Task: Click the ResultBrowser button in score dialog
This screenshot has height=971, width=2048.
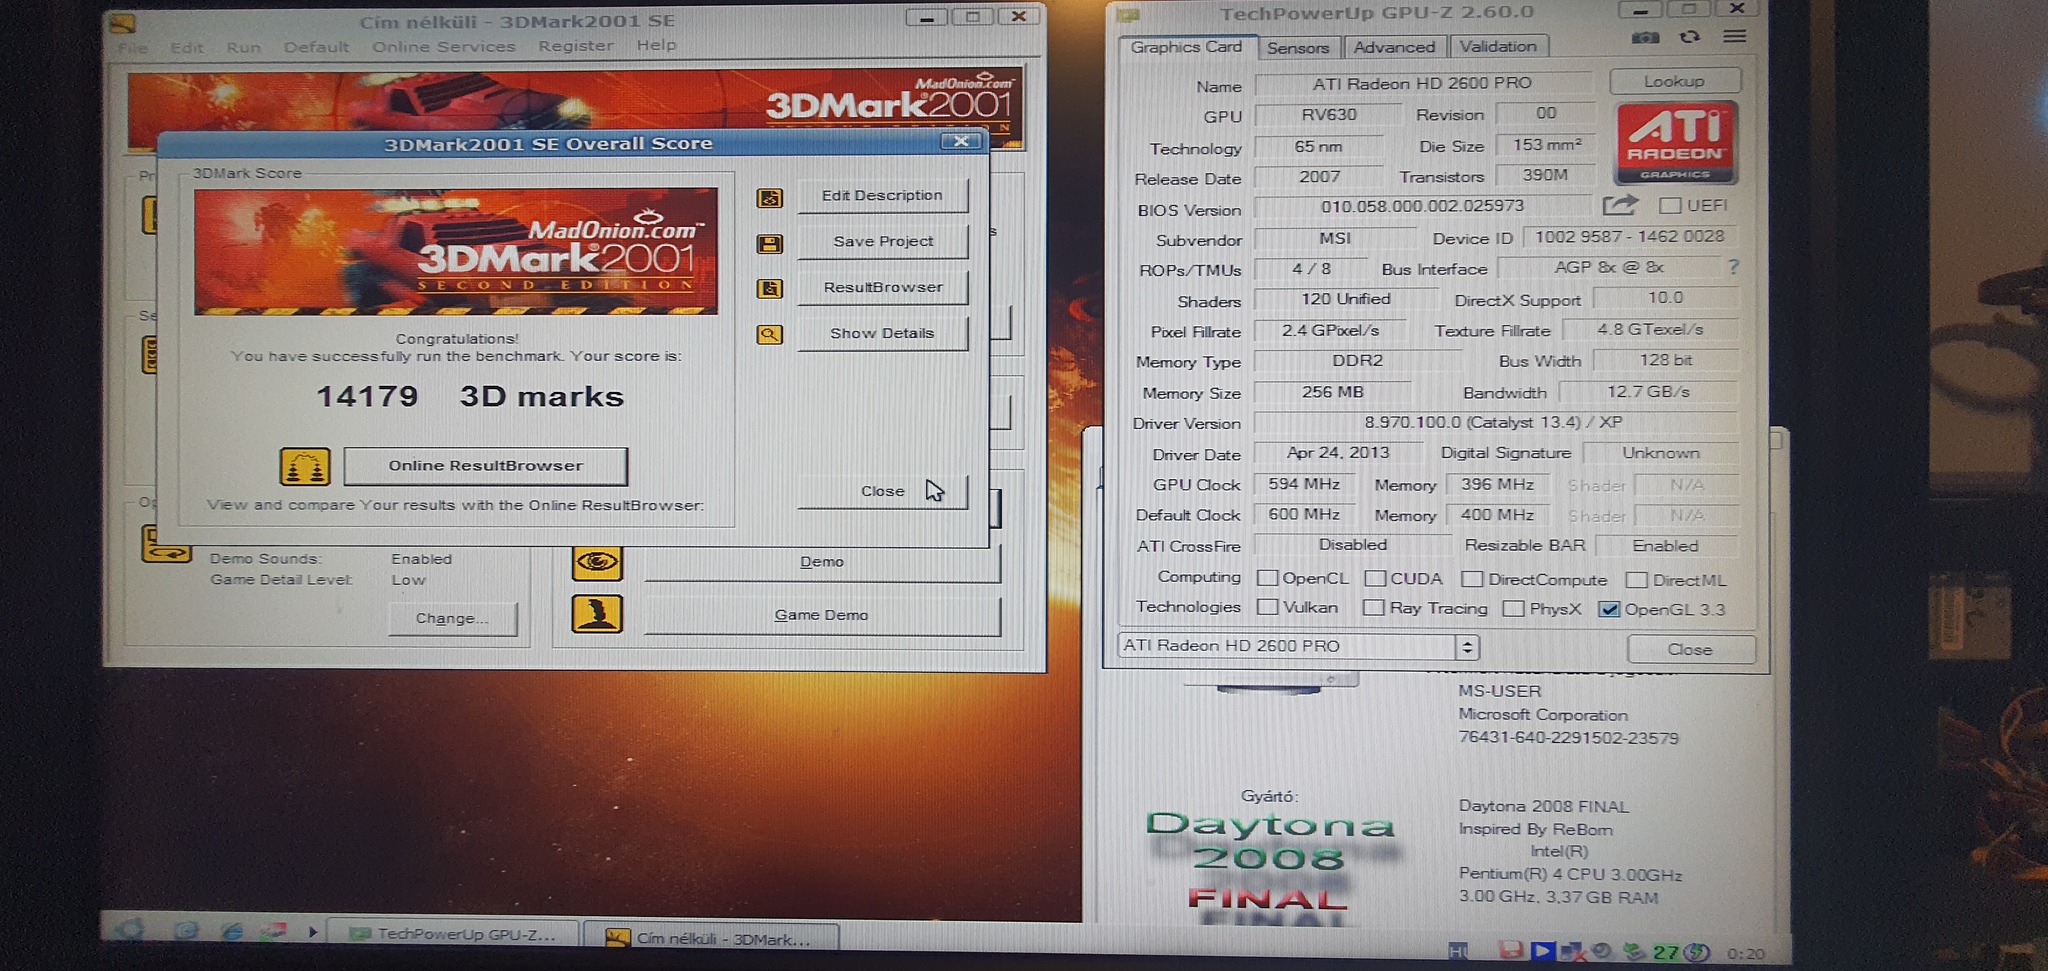Action: pyautogui.click(x=882, y=287)
